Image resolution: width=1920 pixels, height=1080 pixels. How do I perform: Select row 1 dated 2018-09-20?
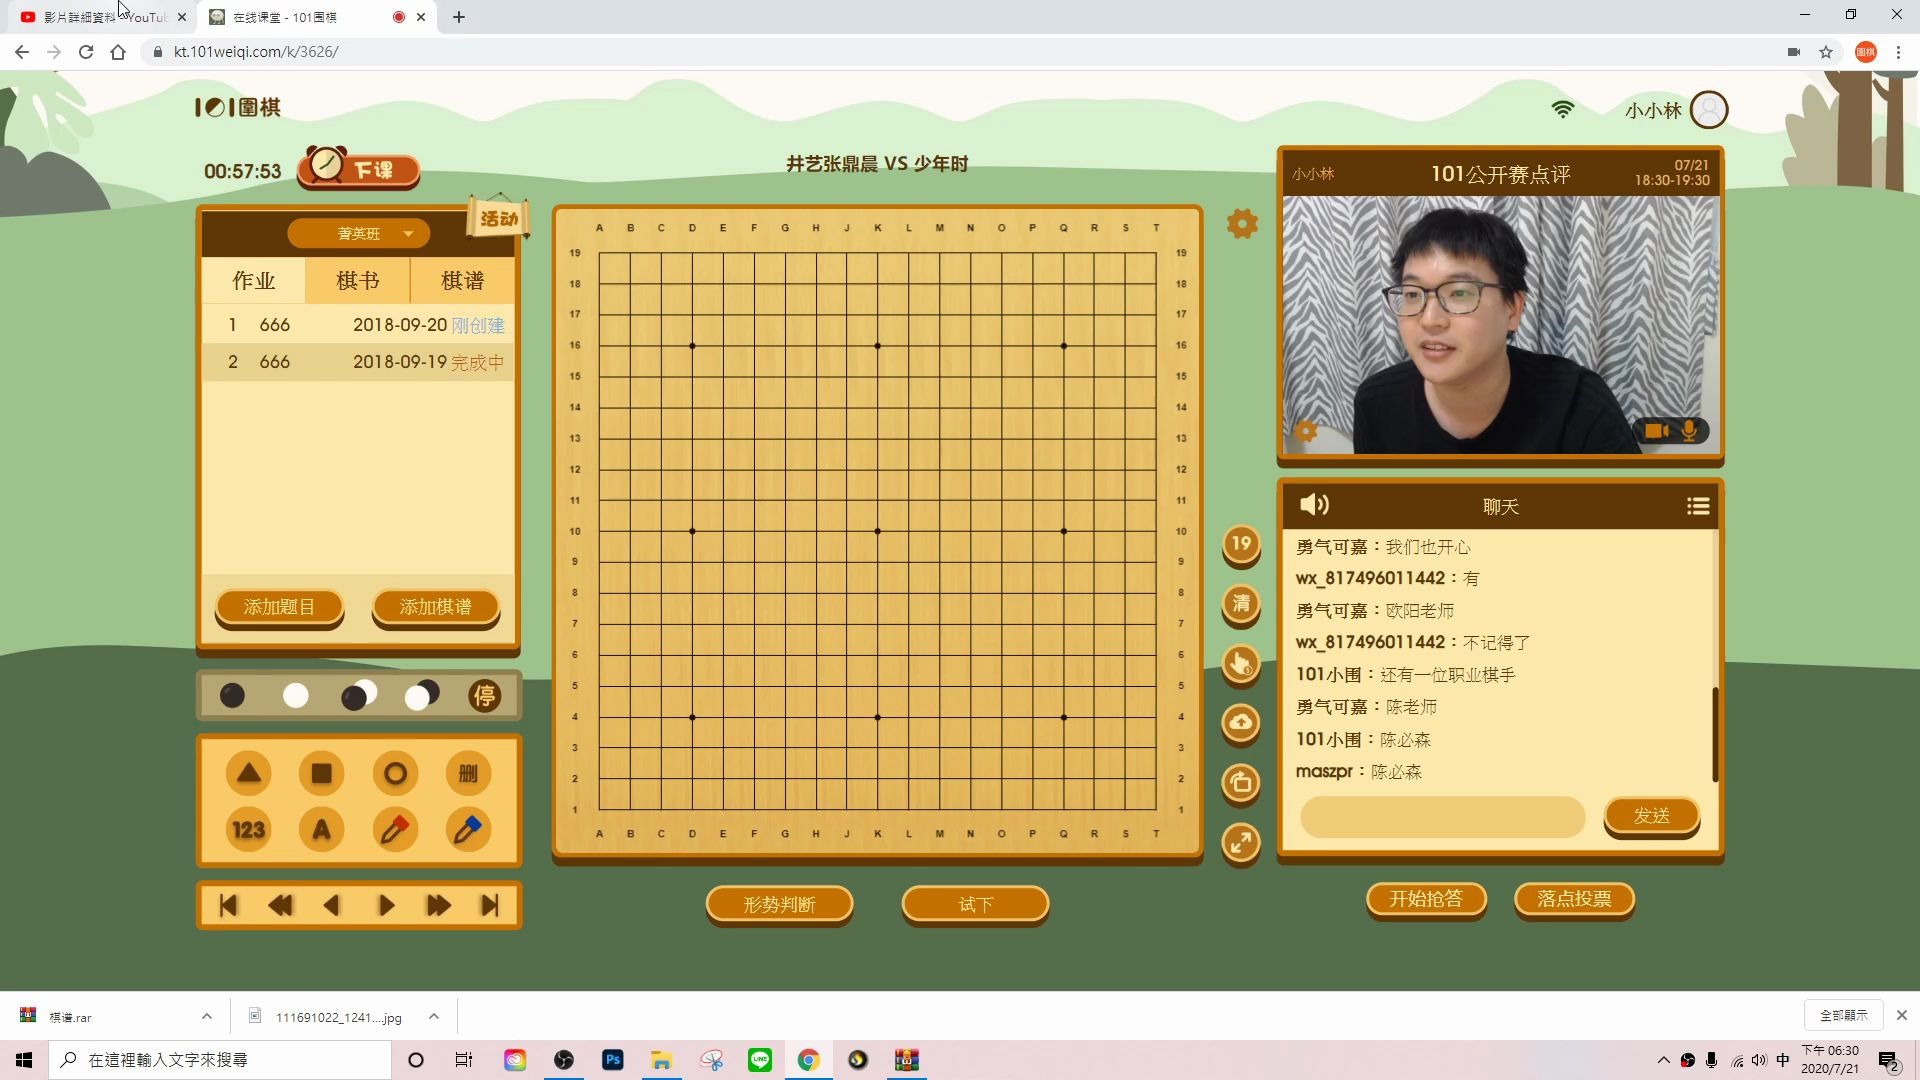pyautogui.click(x=358, y=325)
